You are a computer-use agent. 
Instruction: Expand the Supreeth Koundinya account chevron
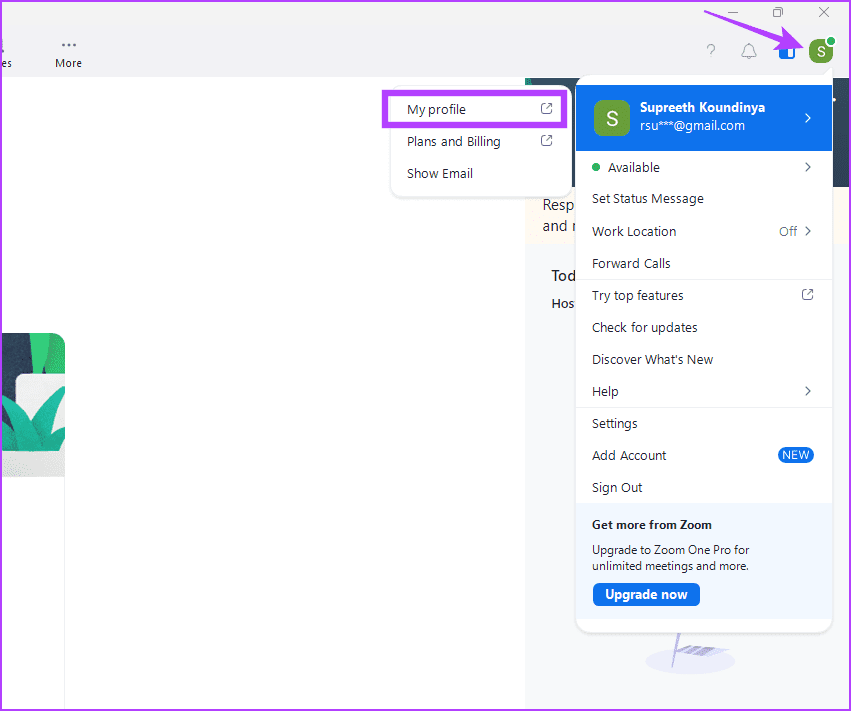click(808, 117)
